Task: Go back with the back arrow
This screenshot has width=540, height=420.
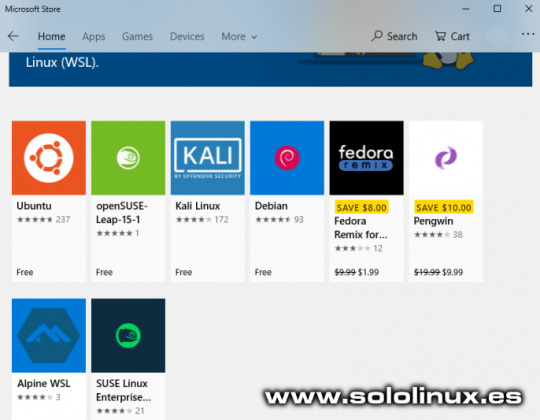Action: coord(13,36)
